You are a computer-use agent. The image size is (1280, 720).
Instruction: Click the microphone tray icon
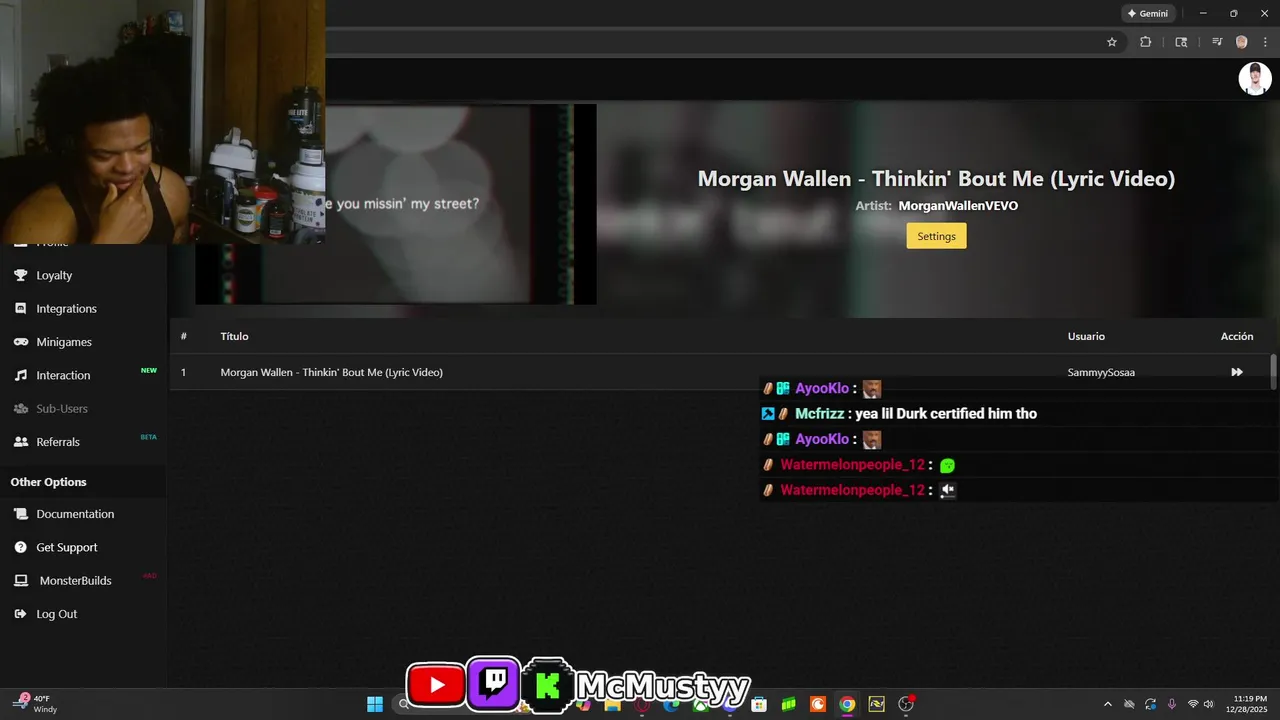[x=1171, y=704]
